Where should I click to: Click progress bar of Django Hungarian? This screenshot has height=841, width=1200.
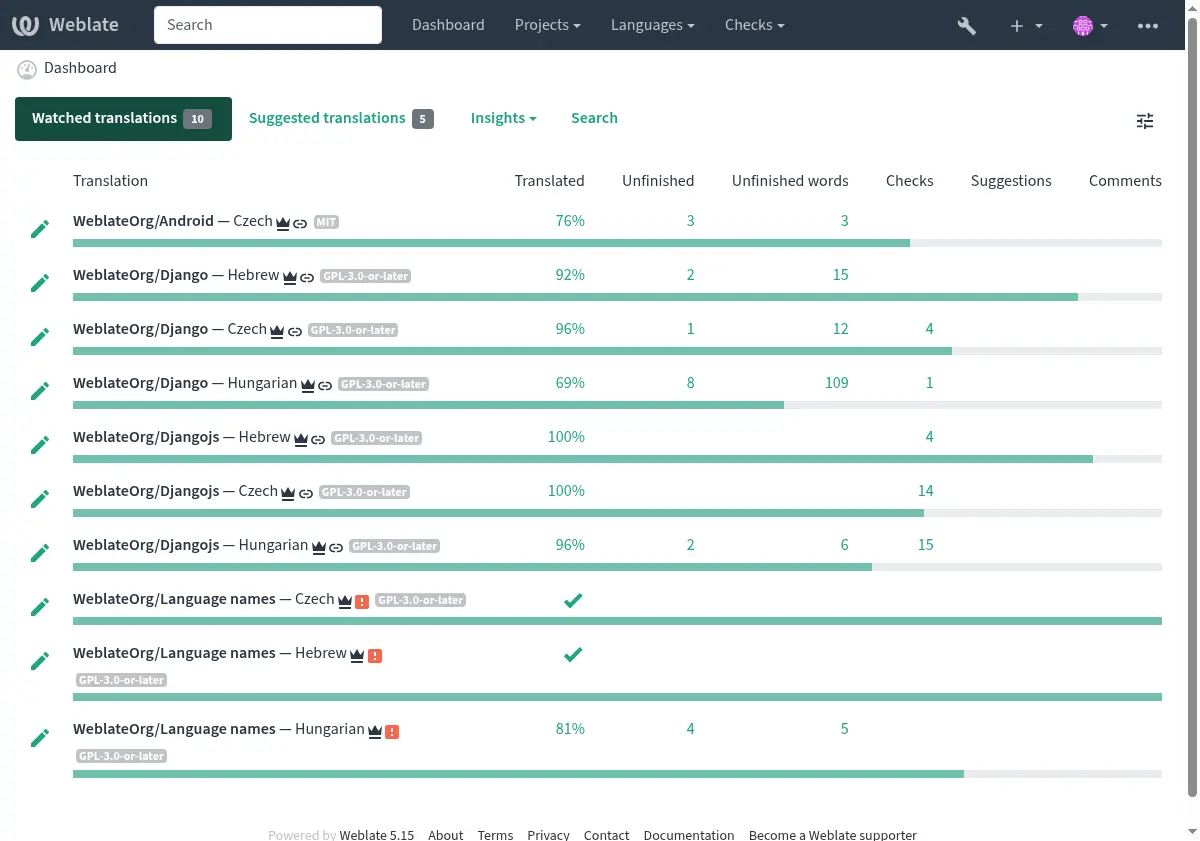pos(617,405)
